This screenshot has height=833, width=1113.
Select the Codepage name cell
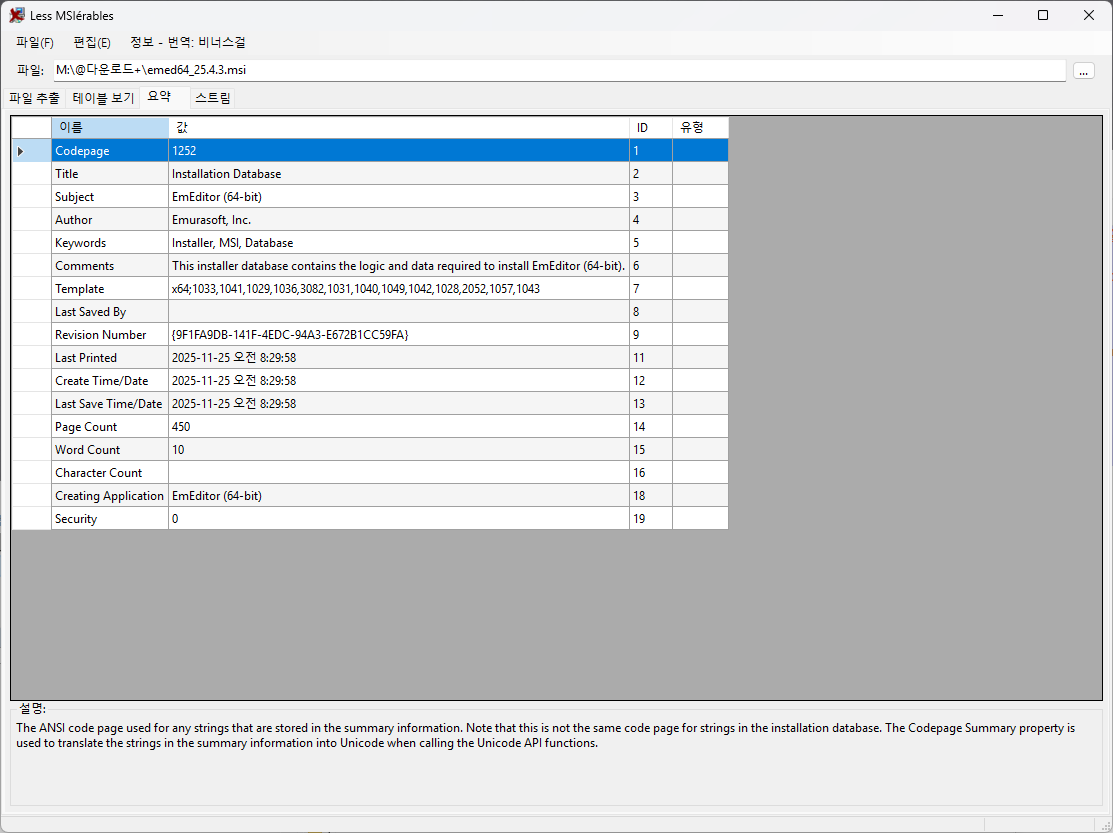pyautogui.click(x=110, y=151)
